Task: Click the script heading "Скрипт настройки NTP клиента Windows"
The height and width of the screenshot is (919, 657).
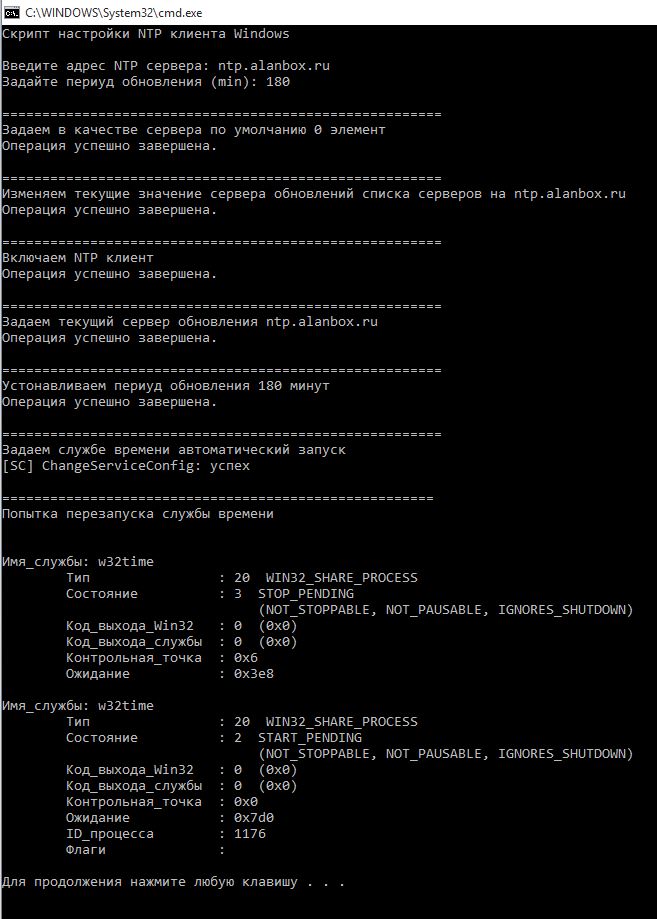Action: 145,34
